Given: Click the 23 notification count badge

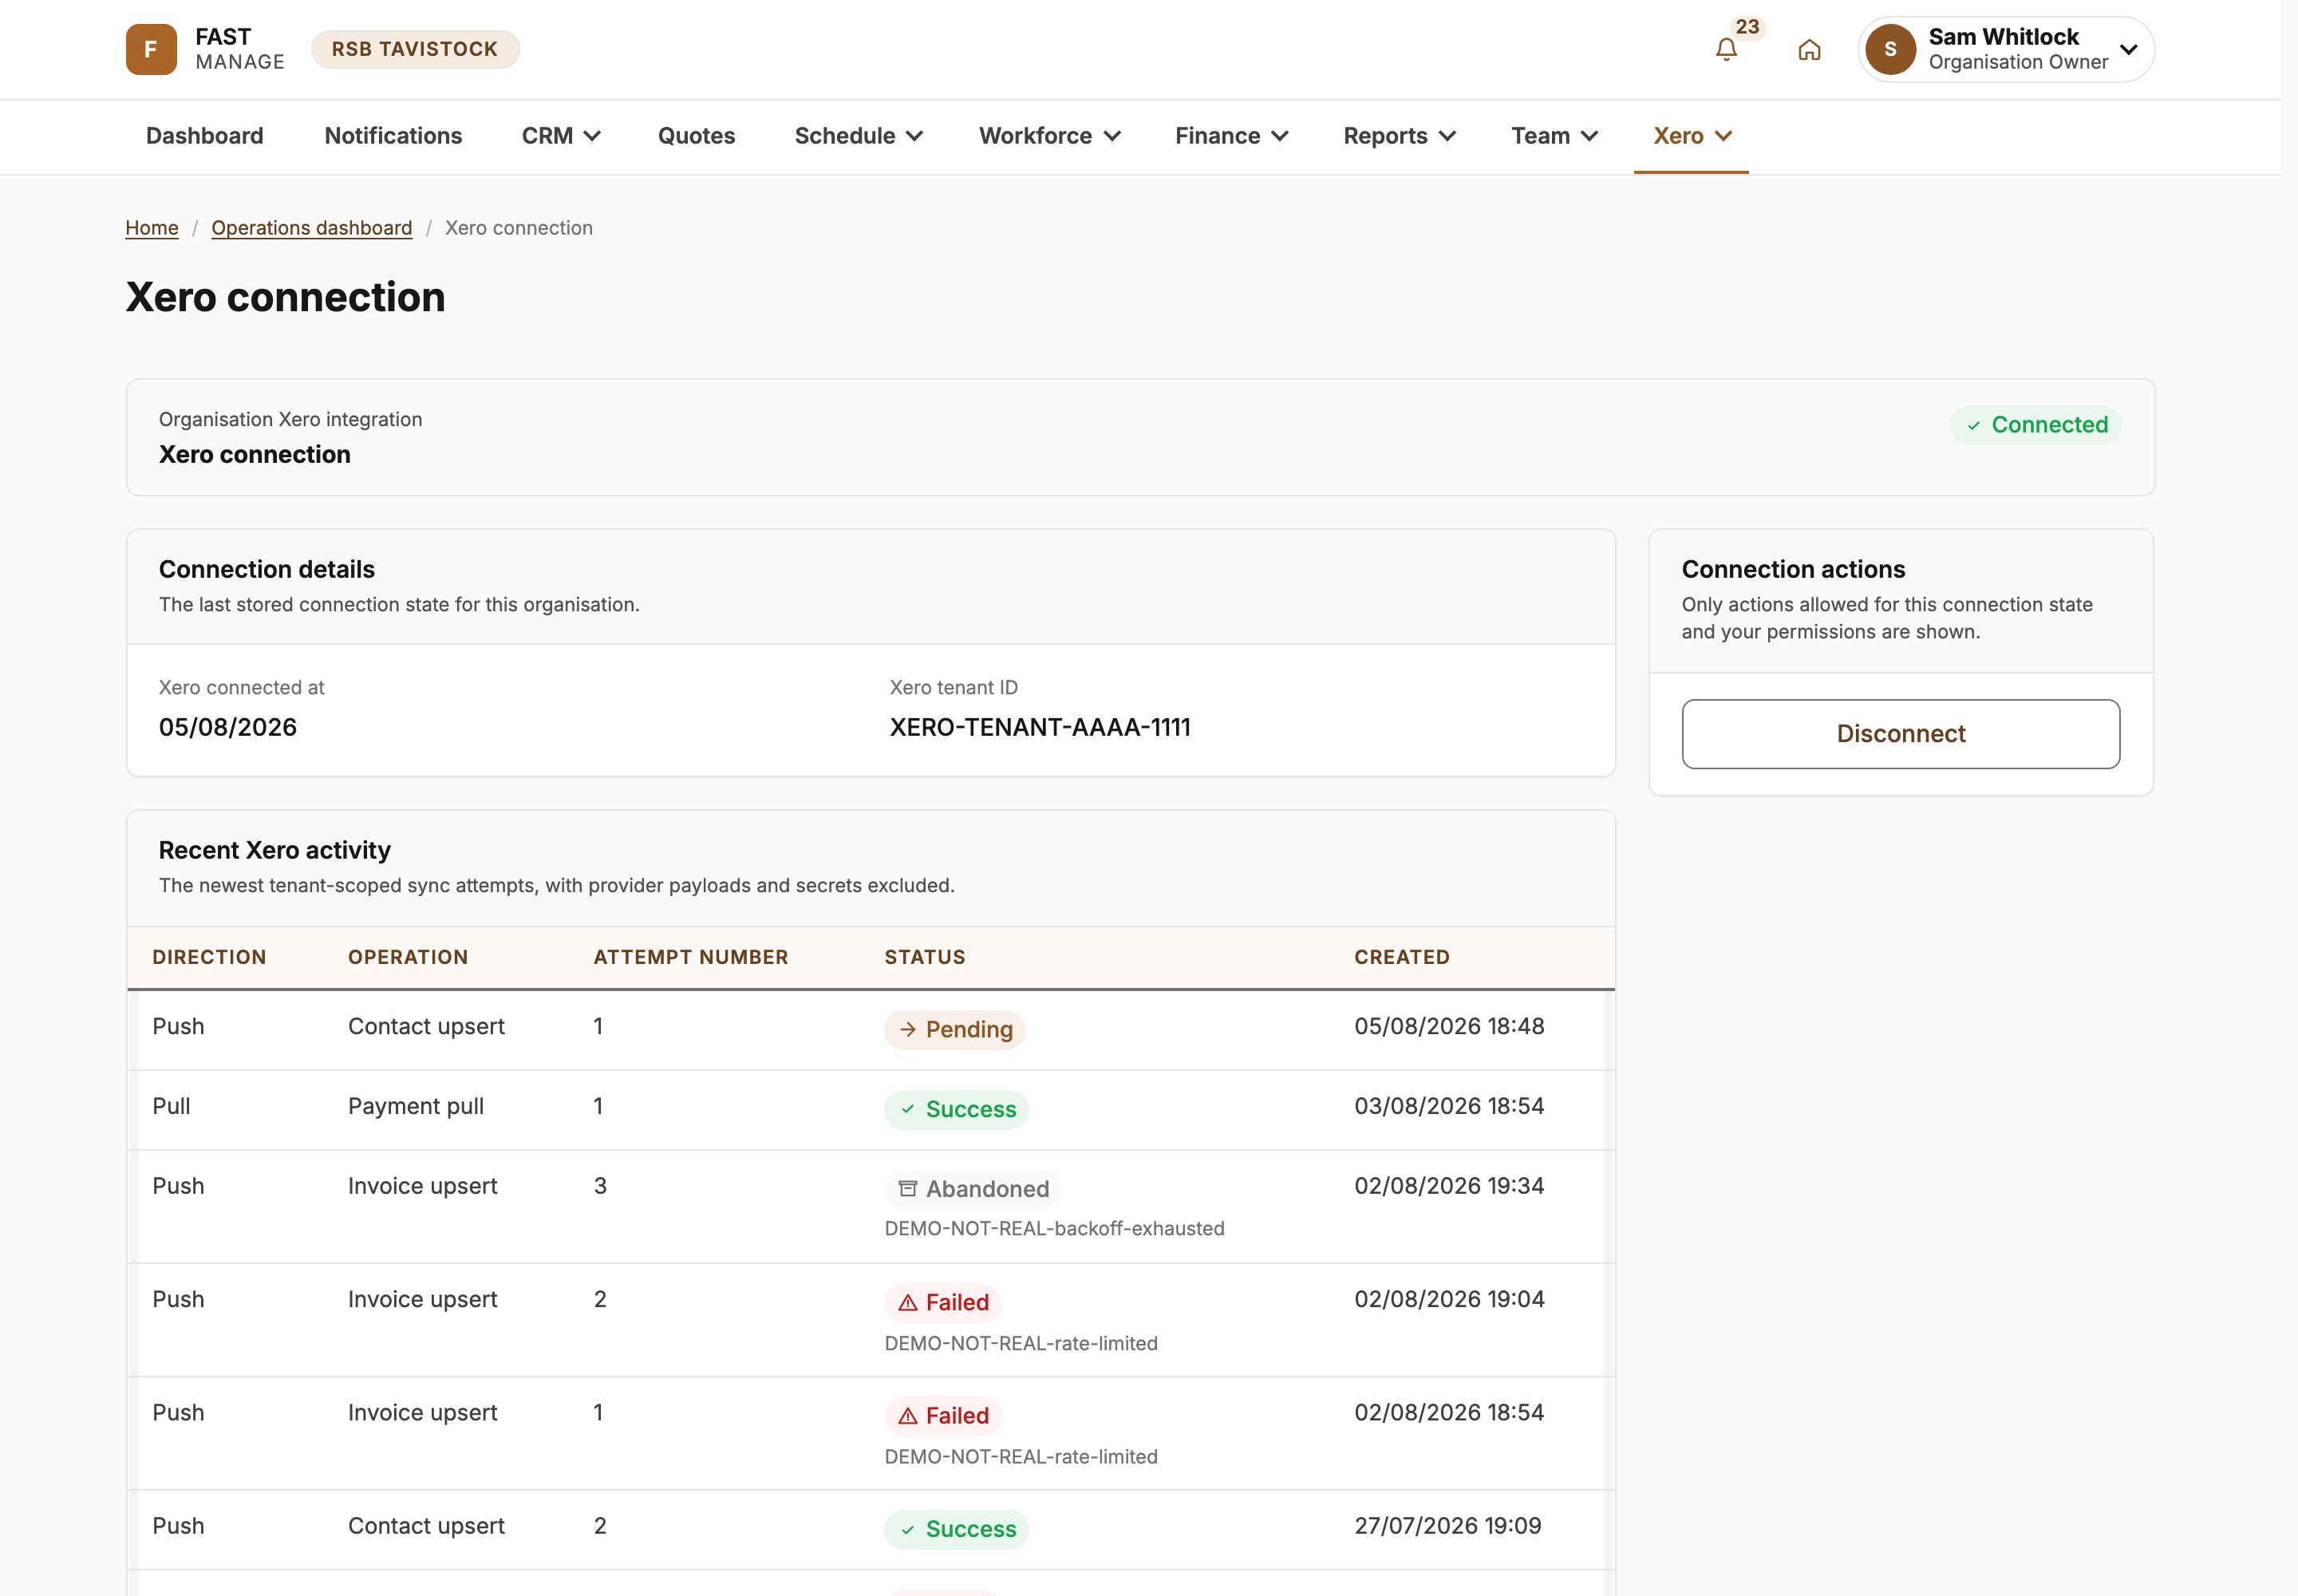Looking at the screenshot, I should tap(1747, 27).
